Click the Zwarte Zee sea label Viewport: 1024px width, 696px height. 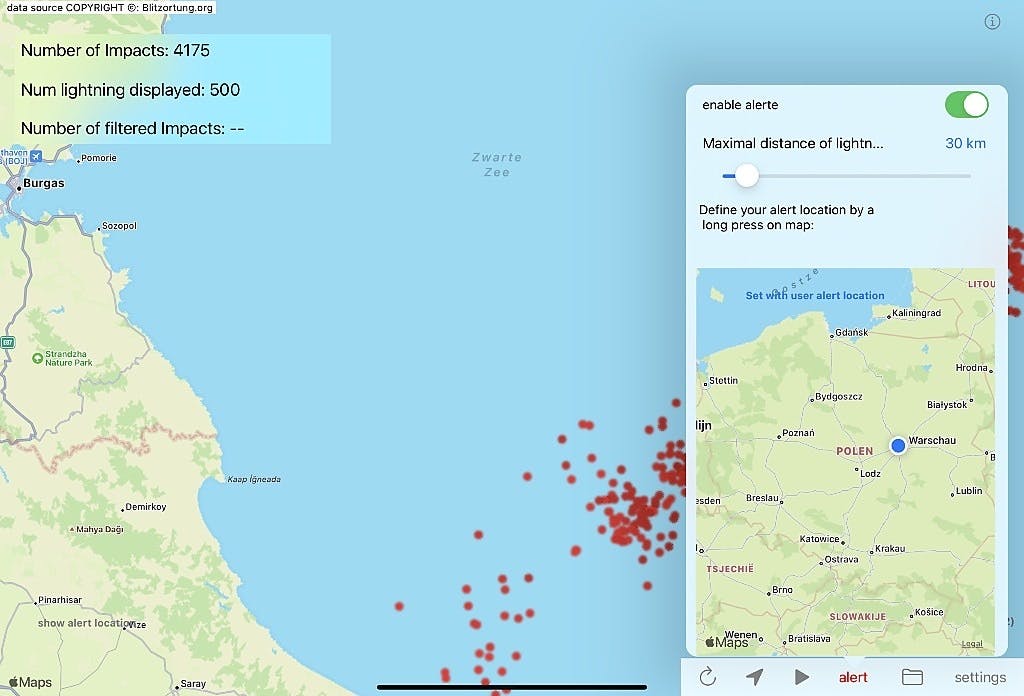[496, 165]
